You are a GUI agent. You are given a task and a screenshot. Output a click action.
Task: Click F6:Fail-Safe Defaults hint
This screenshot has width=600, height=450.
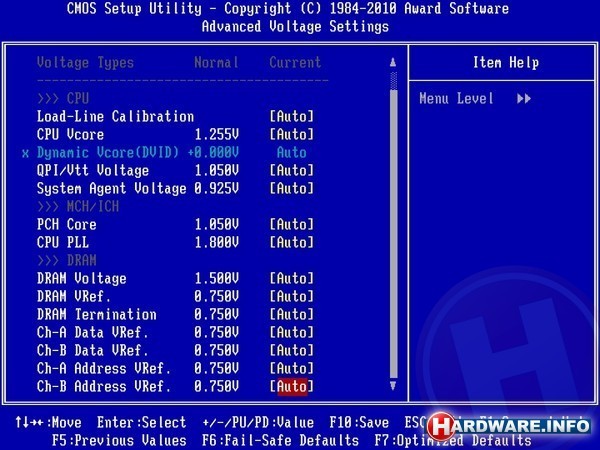[x=280, y=440]
